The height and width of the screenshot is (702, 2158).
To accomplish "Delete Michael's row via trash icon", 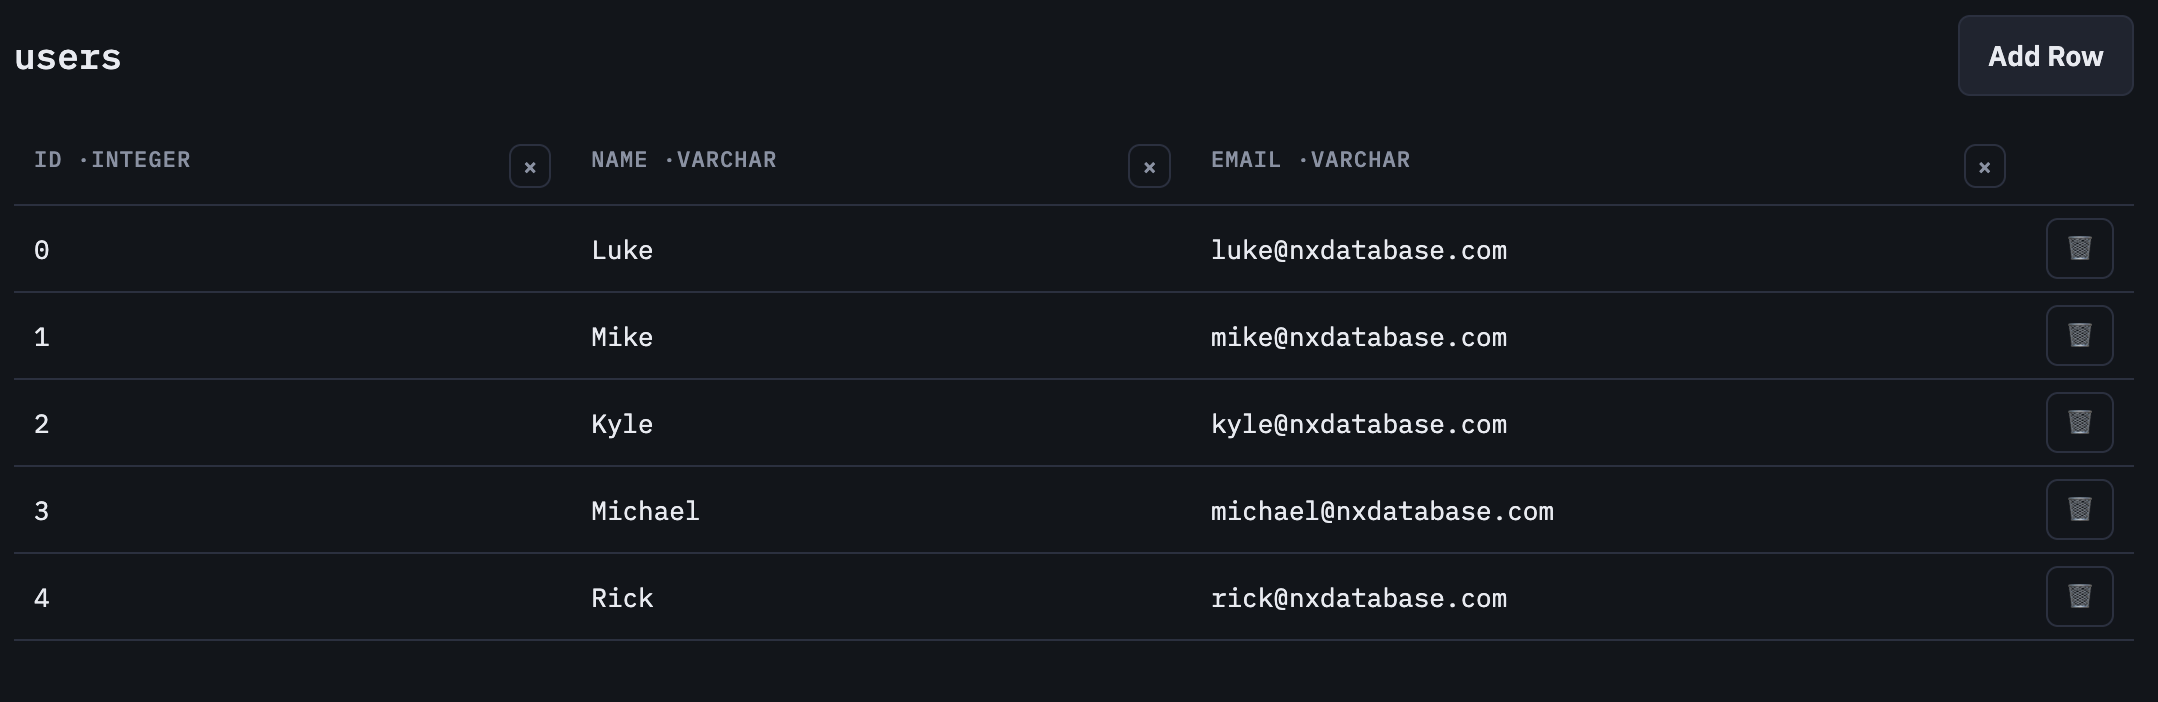I will tap(2079, 509).
